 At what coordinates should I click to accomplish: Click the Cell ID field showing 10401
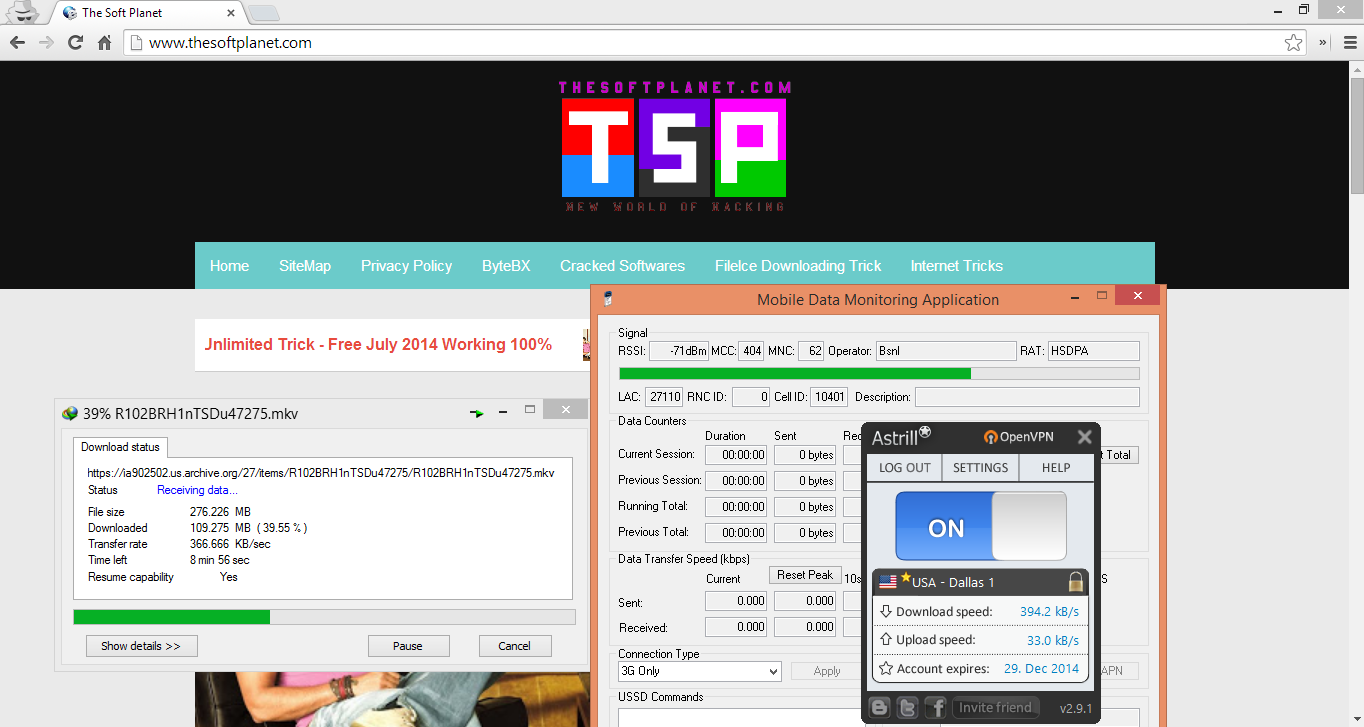coord(829,397)
